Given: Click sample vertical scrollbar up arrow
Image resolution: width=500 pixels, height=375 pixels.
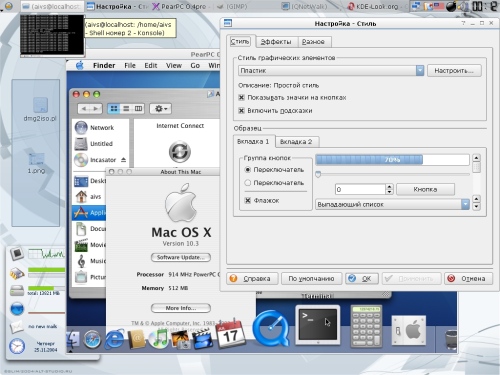Looking at the screenshot, I should pyautogui.click(x=476, y=158).
